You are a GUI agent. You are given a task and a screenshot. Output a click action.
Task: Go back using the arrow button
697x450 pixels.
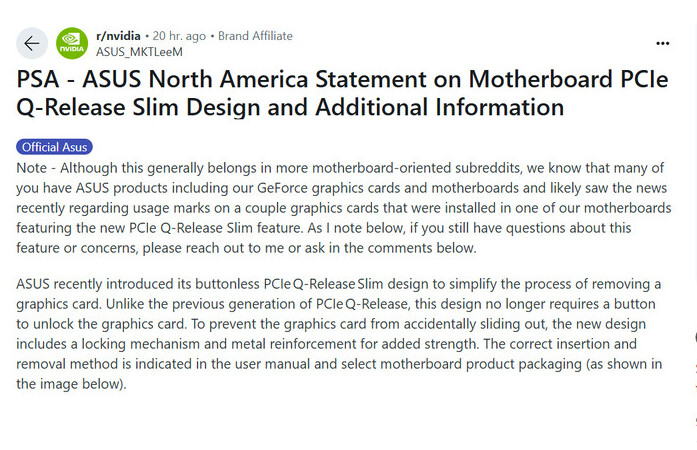point(32,44)
